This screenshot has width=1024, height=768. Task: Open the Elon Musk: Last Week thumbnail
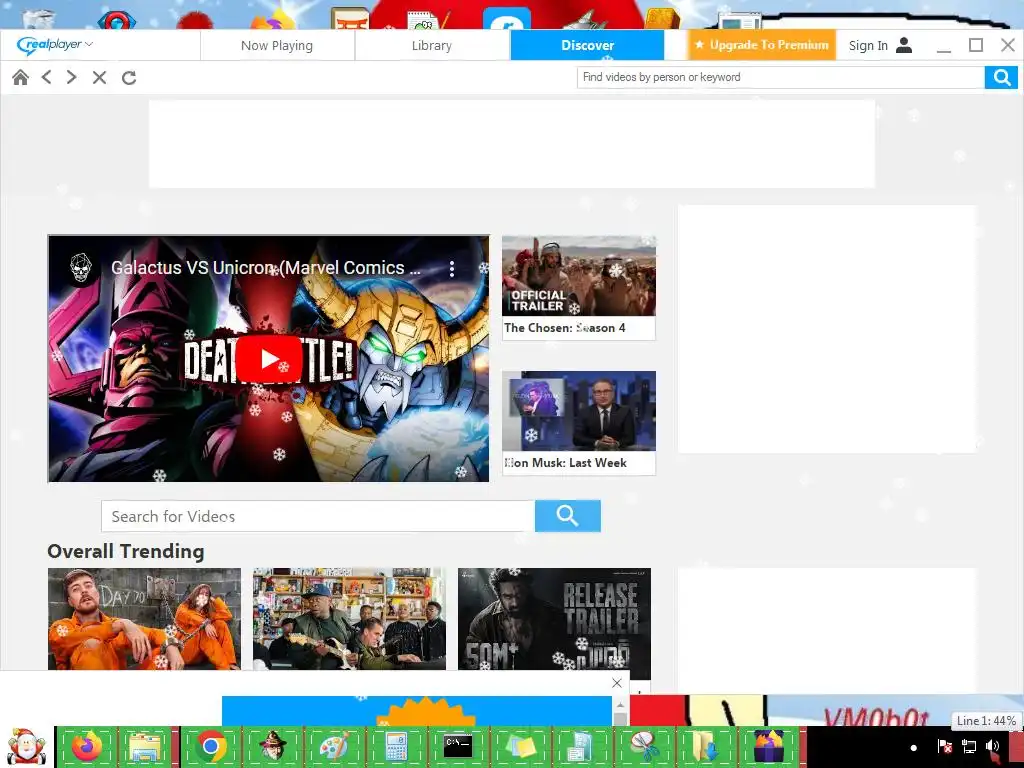[x=579, y=411]
